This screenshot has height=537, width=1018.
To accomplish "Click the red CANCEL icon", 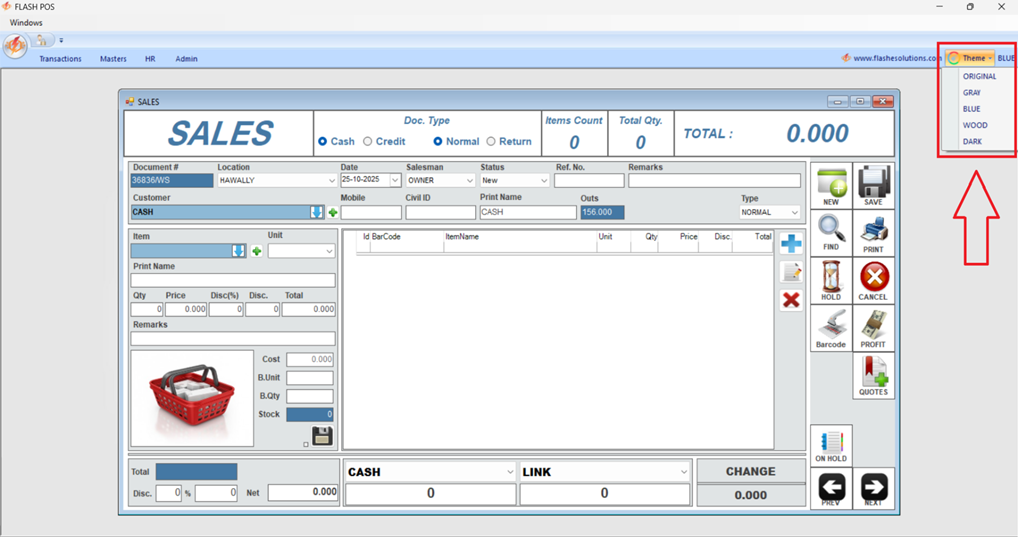I will (873, 280).
